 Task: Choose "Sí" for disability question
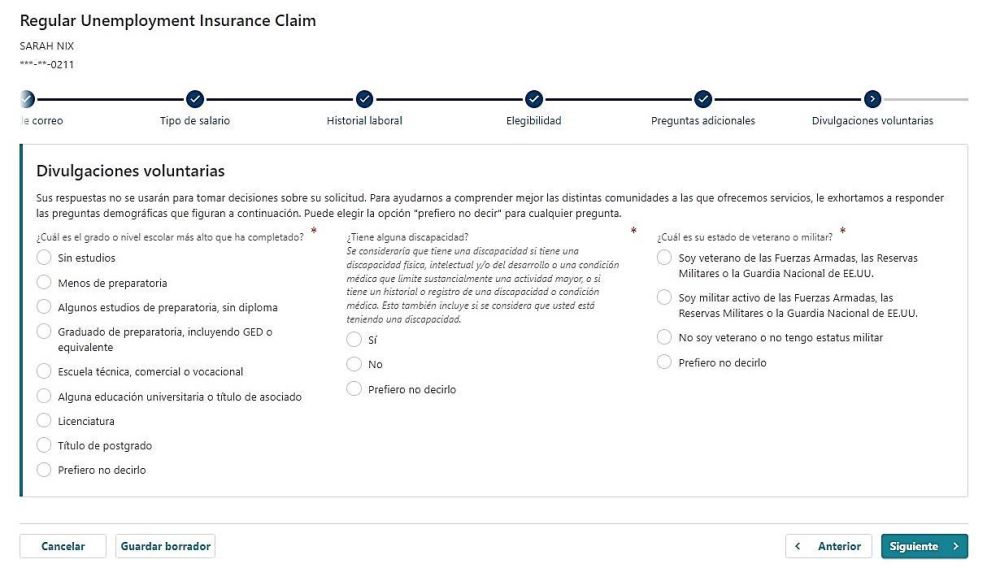[x=354, y=340]
